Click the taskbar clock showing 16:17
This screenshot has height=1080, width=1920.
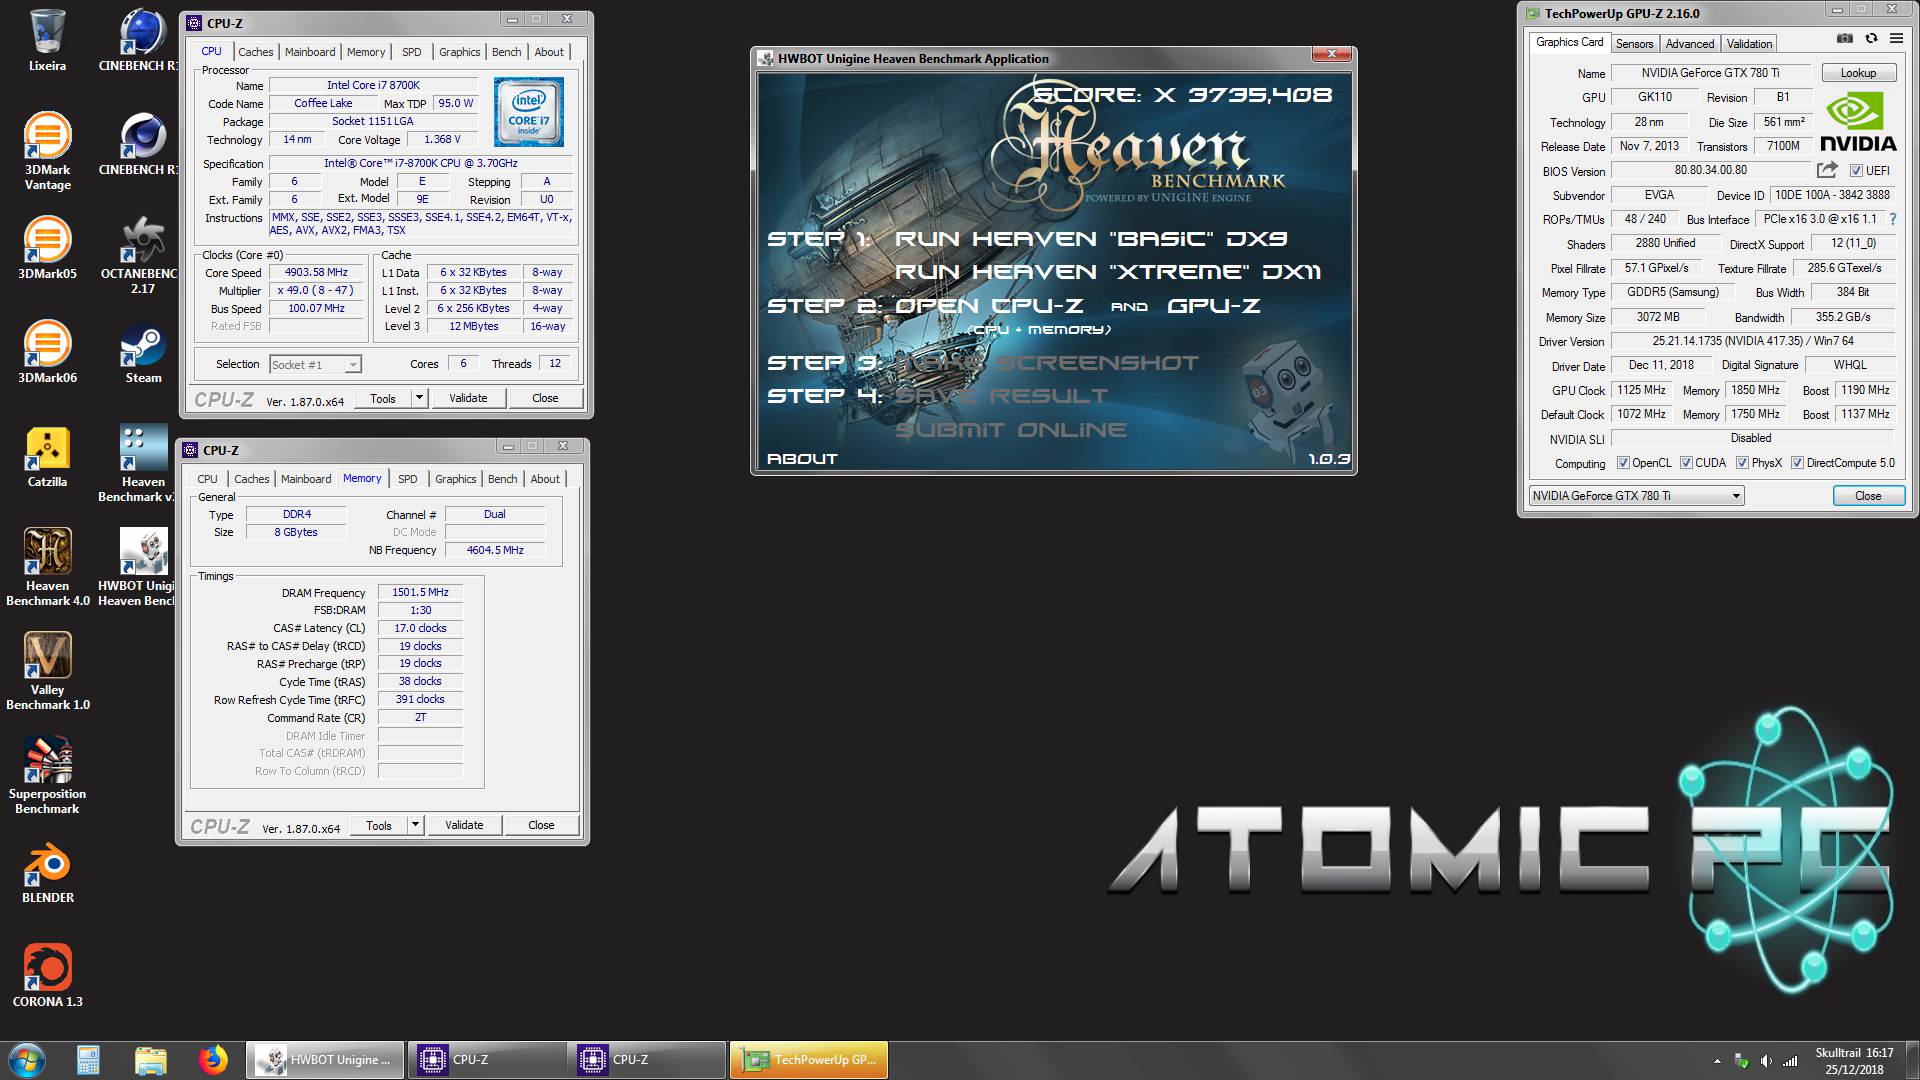(1855, 1061)
